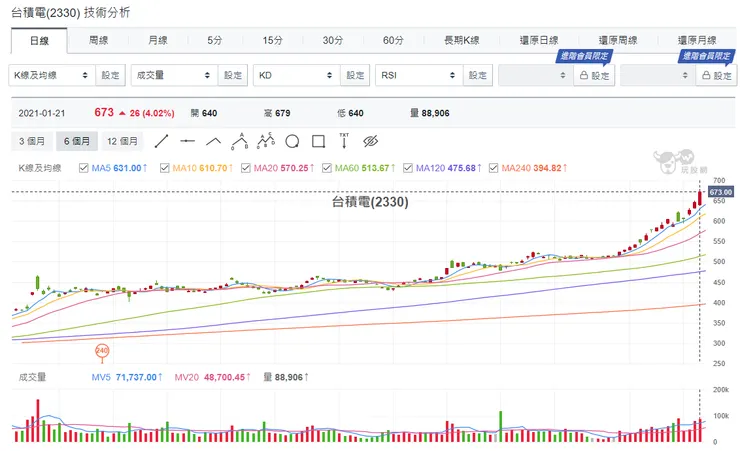740x451 pixels.
Task: Switch to the 60分 tab
Action: tap(392, 41)
